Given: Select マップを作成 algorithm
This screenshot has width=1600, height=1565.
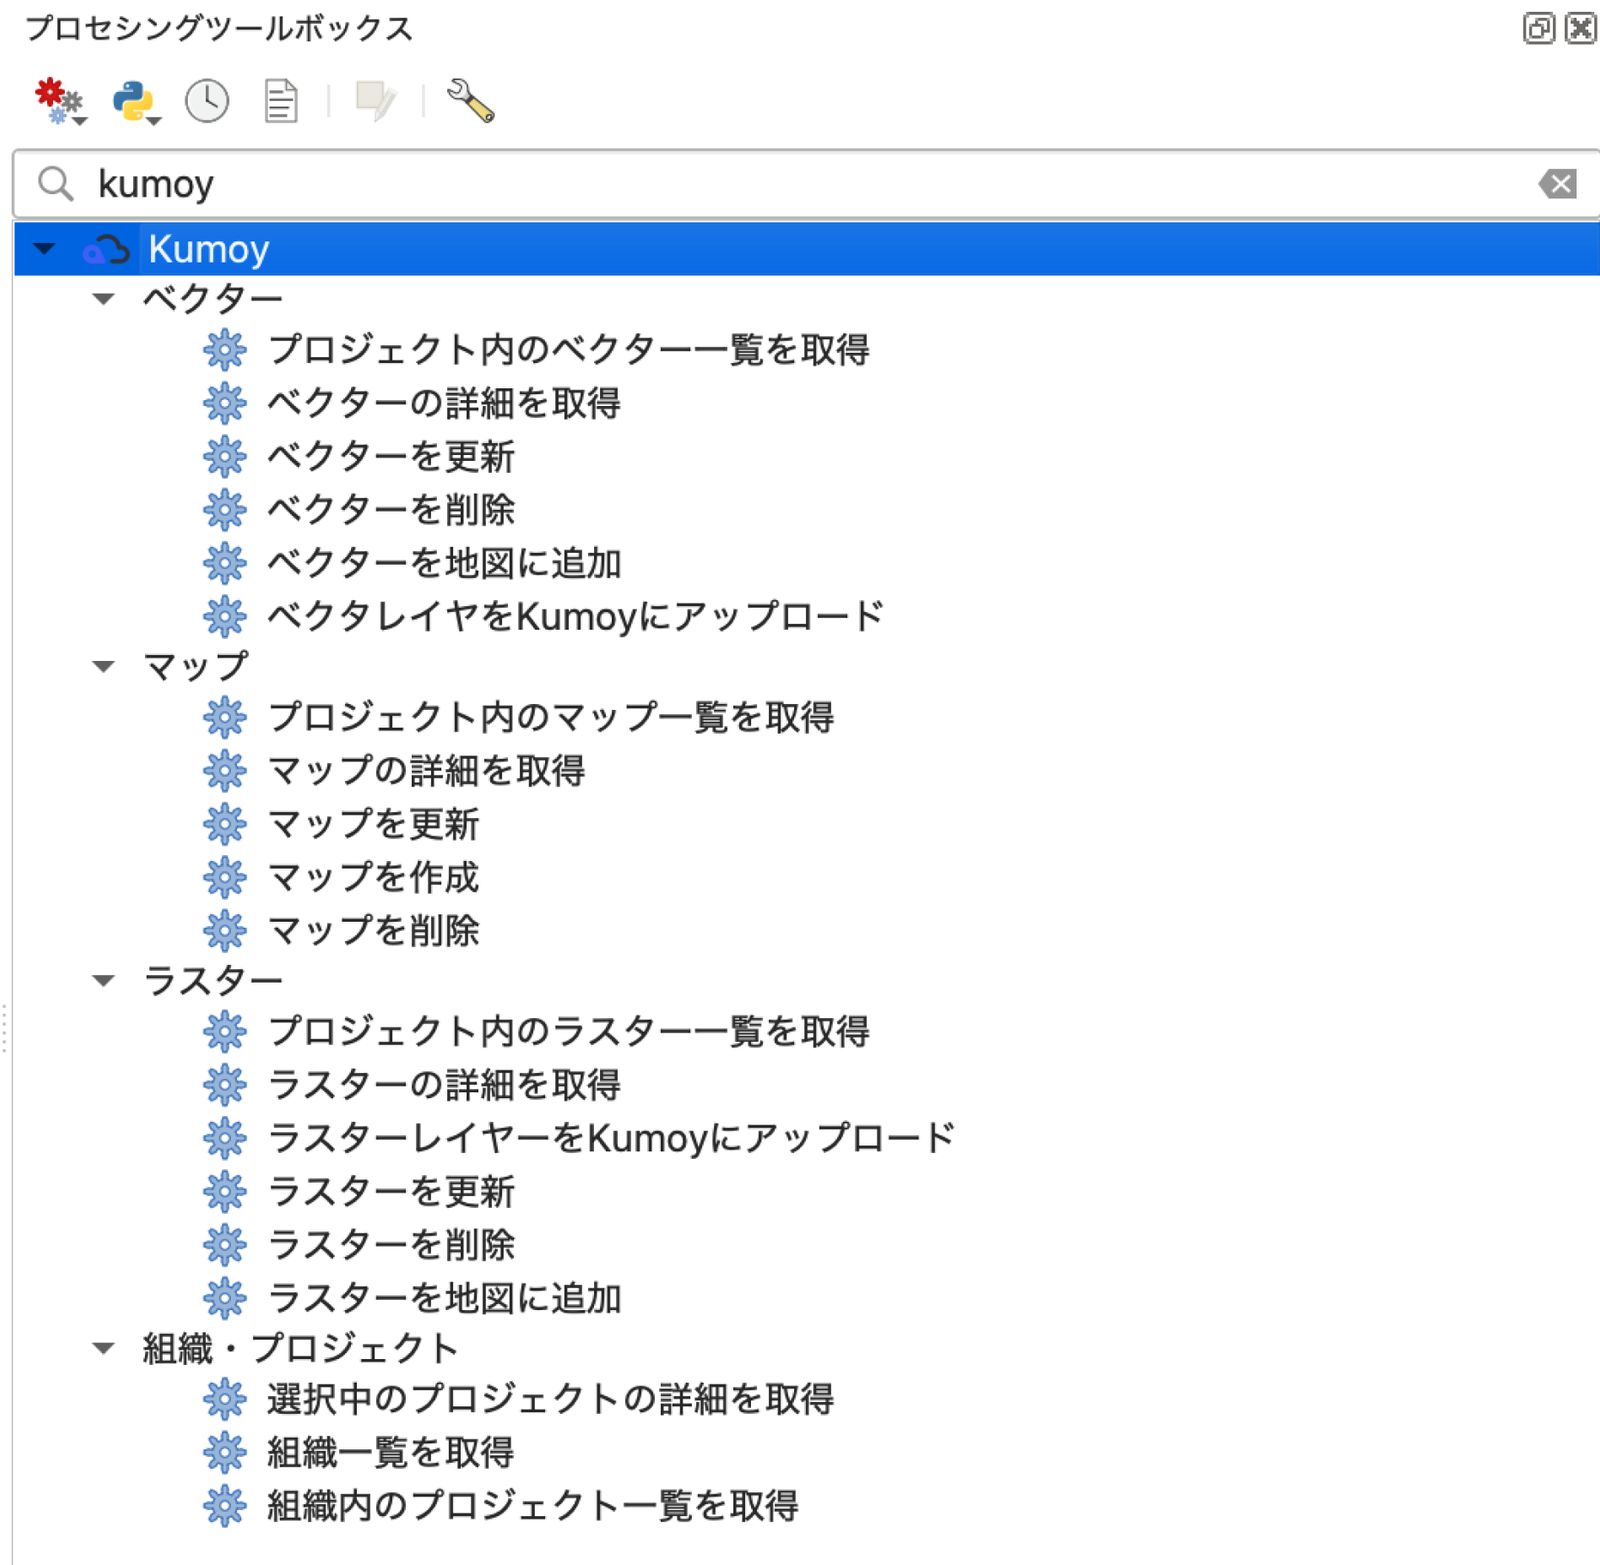Looking at the screenshot, I should pos(374,877).
